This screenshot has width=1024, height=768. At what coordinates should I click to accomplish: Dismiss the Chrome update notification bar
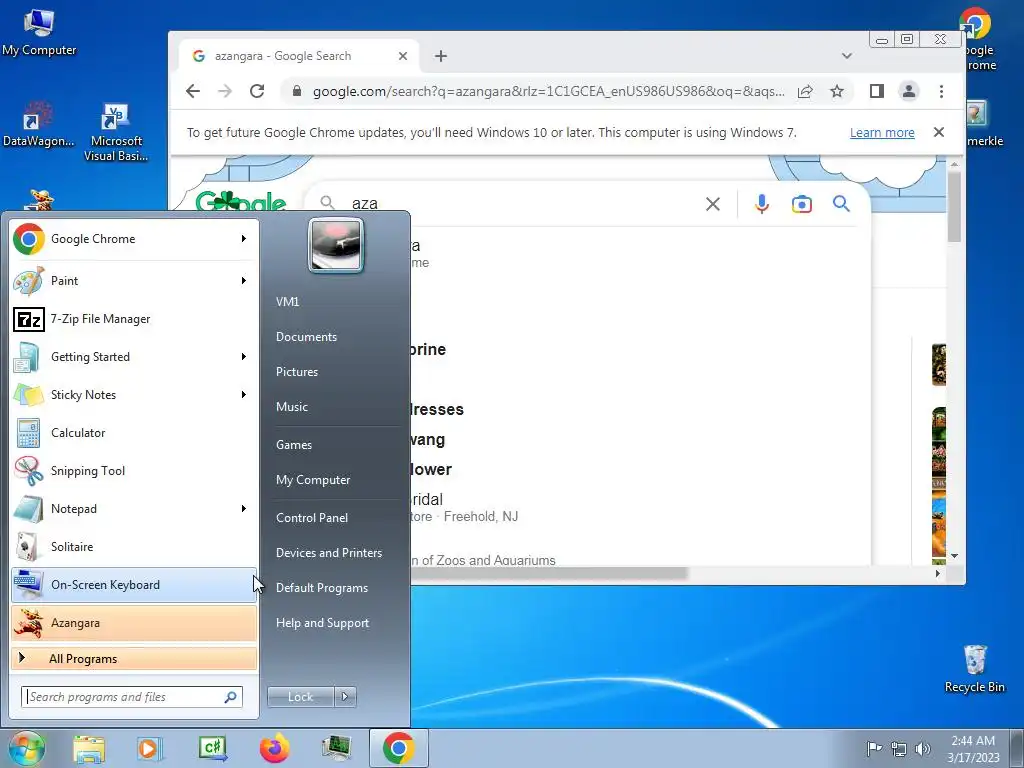939,133
